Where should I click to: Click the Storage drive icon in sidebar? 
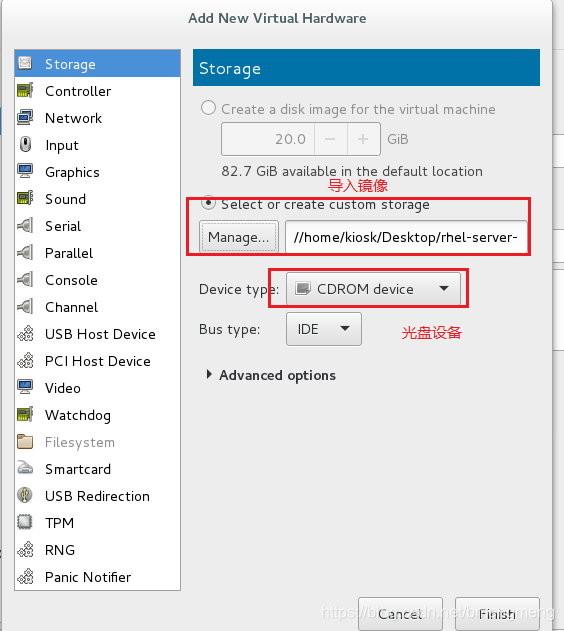(25, 63)
